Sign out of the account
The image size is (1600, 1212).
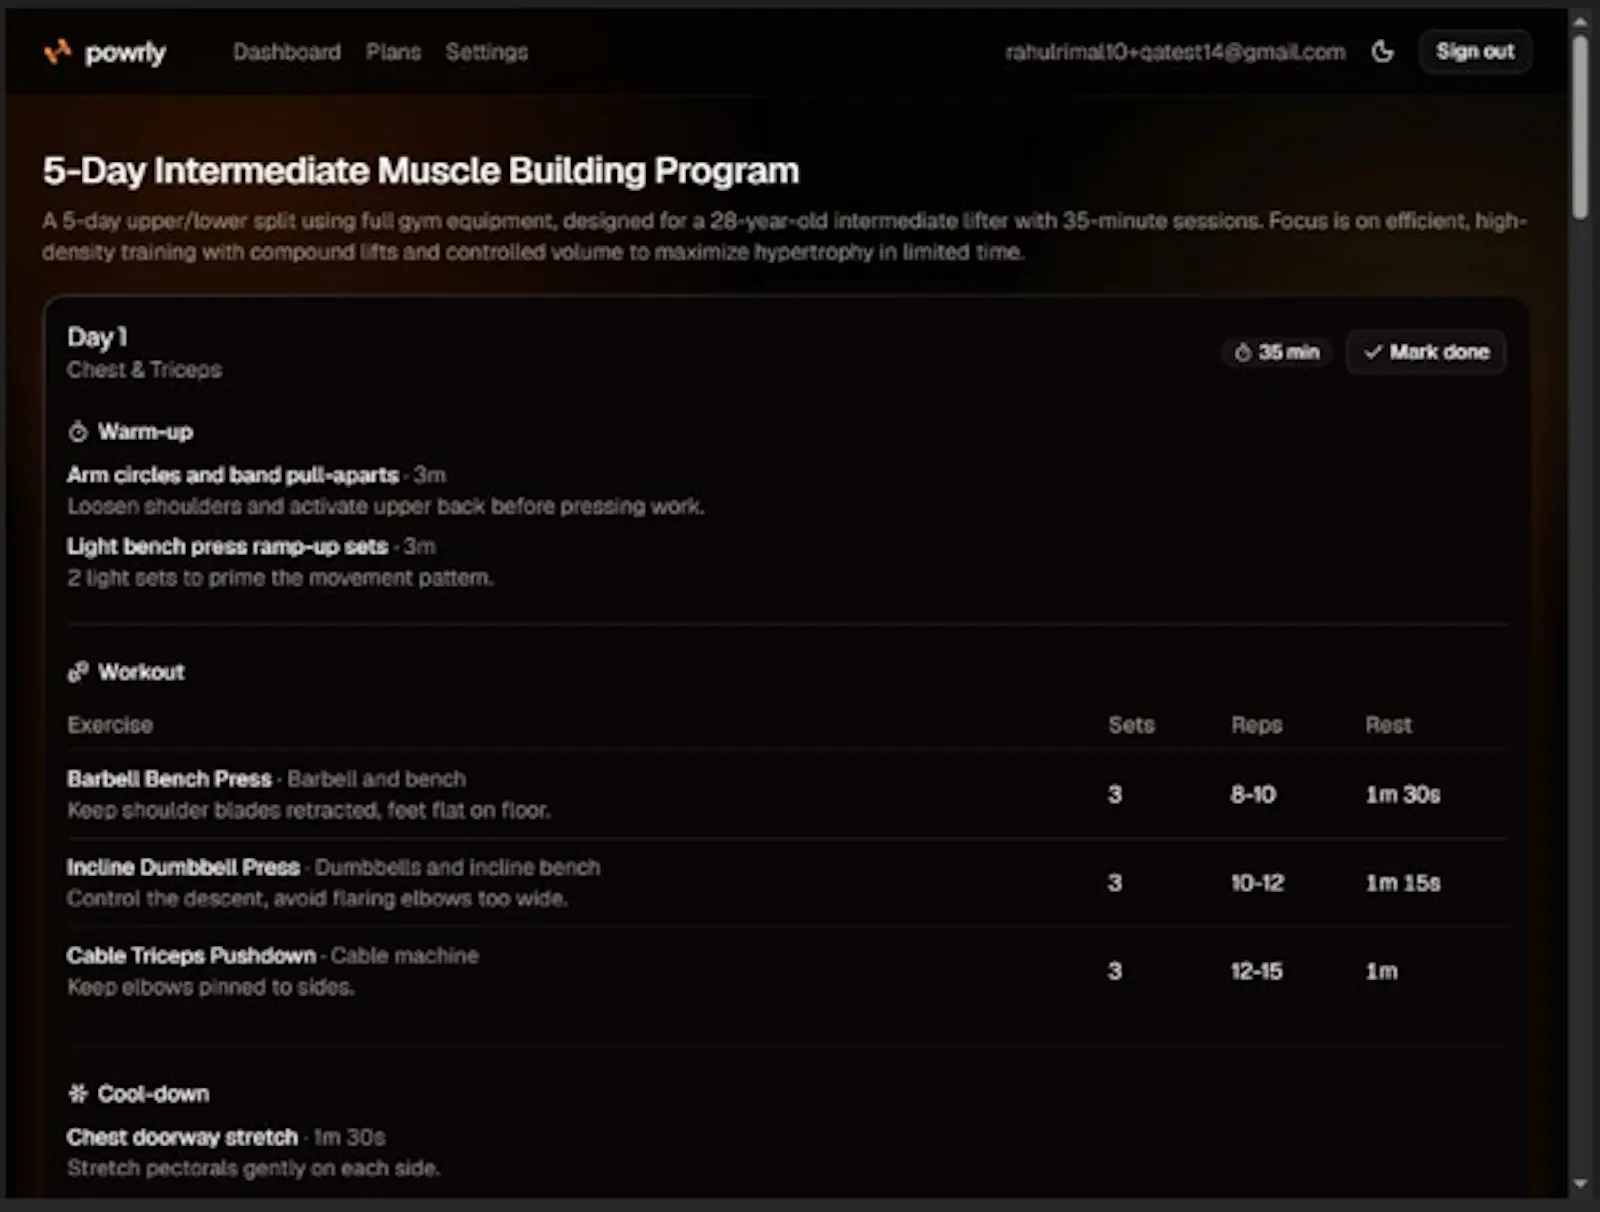click(x=1475, y=51)
